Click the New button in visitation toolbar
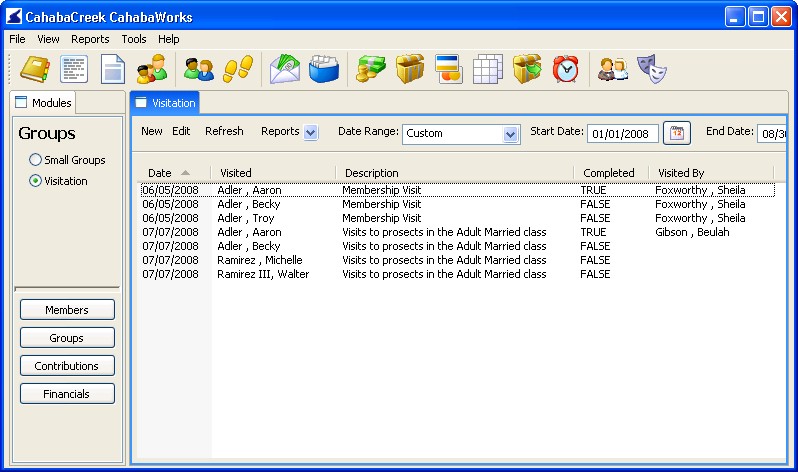 tap(152, 131)
